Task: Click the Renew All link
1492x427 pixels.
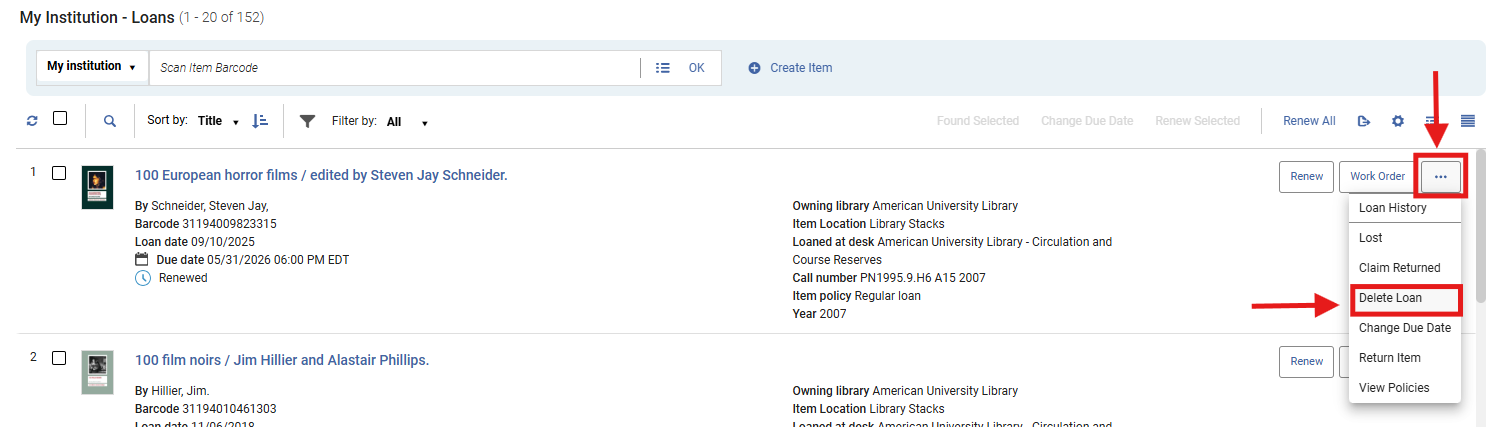Action: pos(1309,121)
